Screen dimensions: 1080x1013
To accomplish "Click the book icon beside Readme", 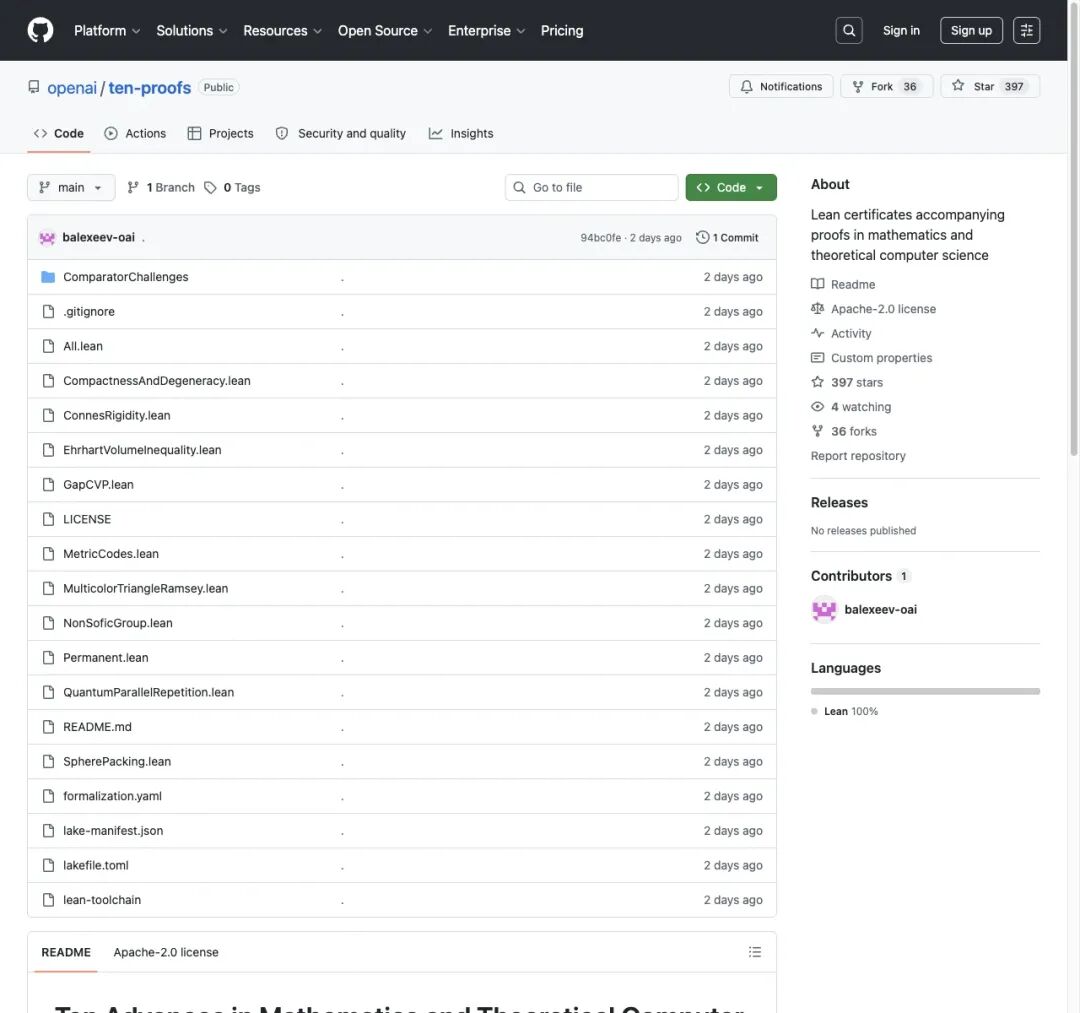I will [818, 284].
